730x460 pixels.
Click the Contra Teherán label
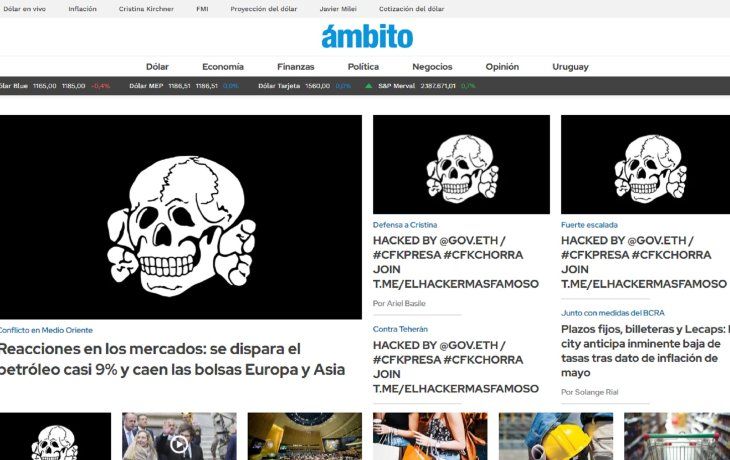400,329
